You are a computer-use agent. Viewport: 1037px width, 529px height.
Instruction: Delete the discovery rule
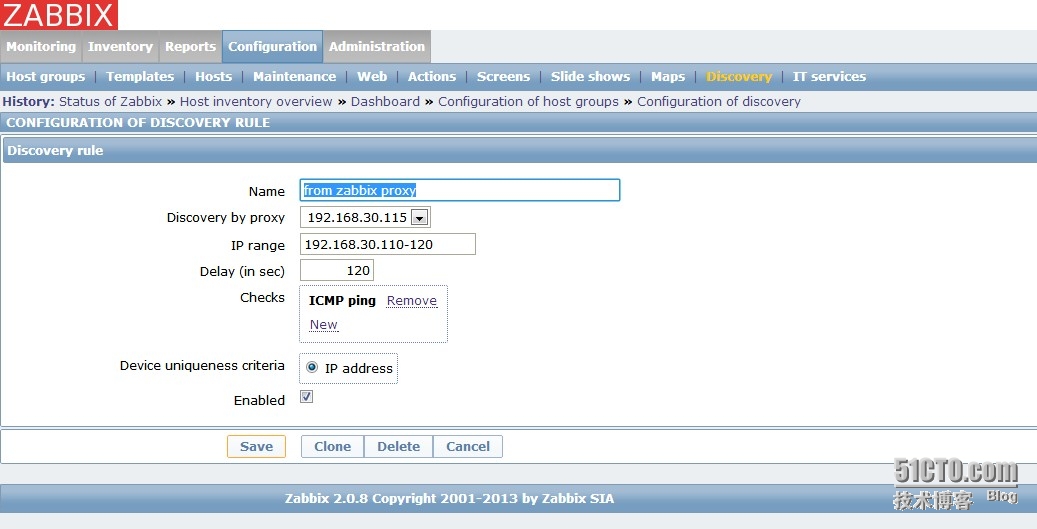point(399,446)
